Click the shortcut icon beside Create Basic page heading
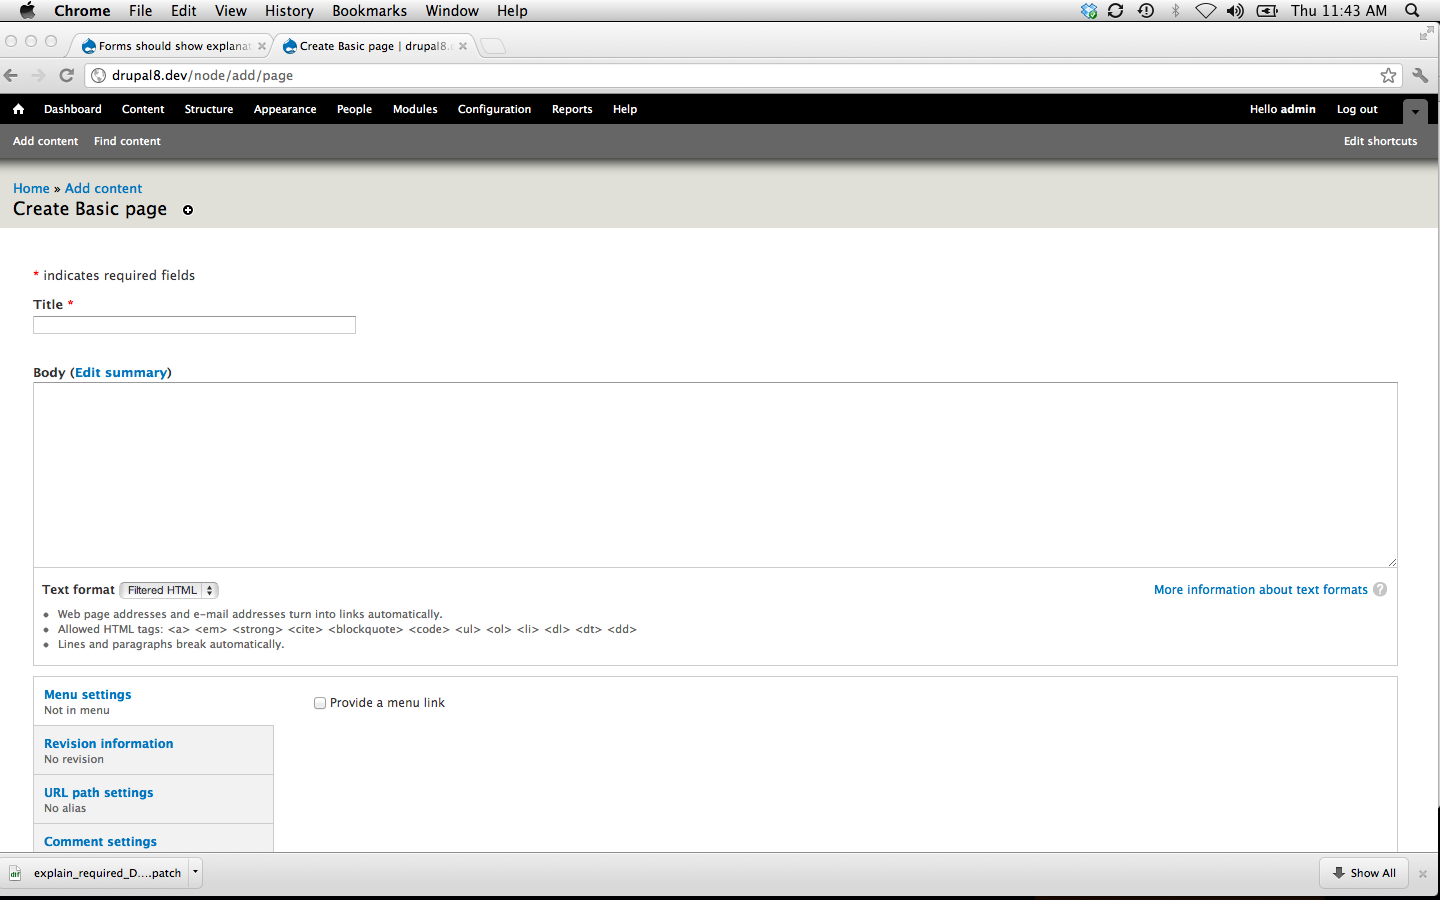 point(188,210)
